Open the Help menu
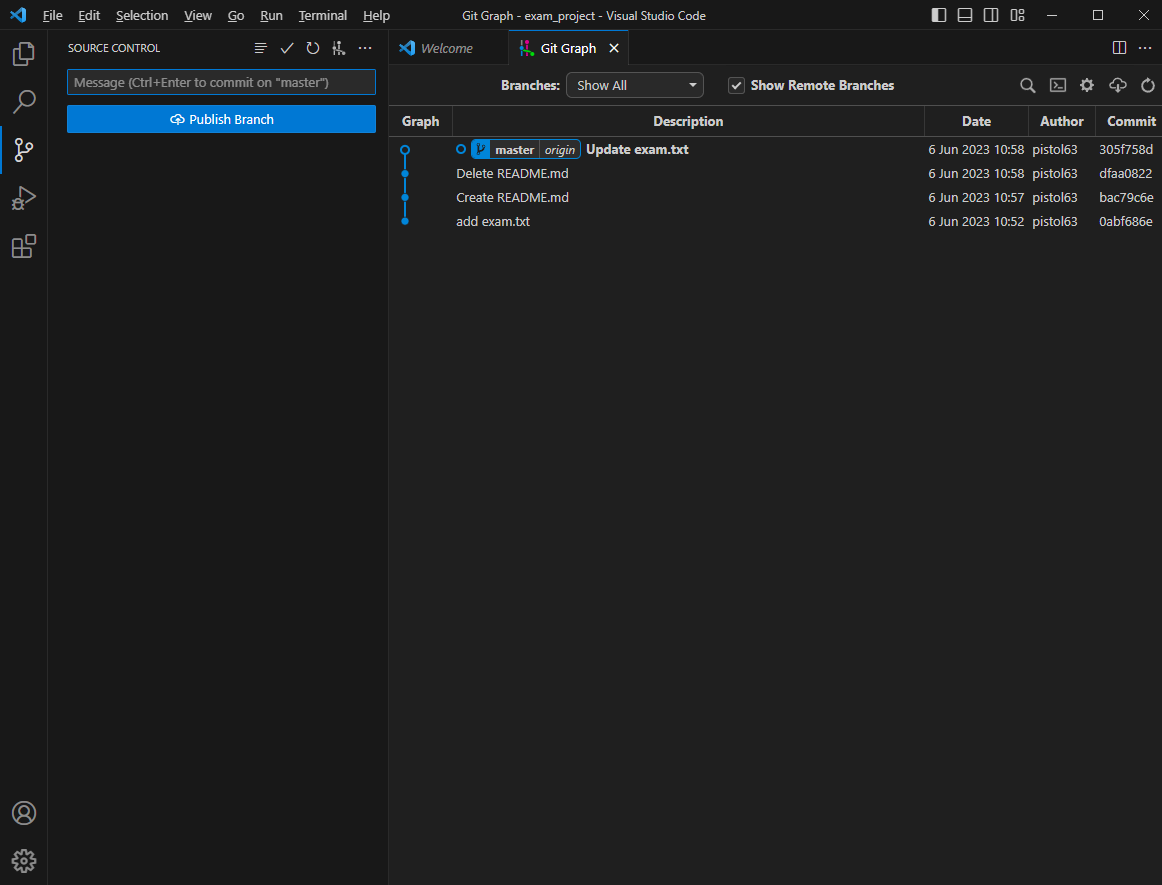Screen dimensions: 1162x885 376,16
